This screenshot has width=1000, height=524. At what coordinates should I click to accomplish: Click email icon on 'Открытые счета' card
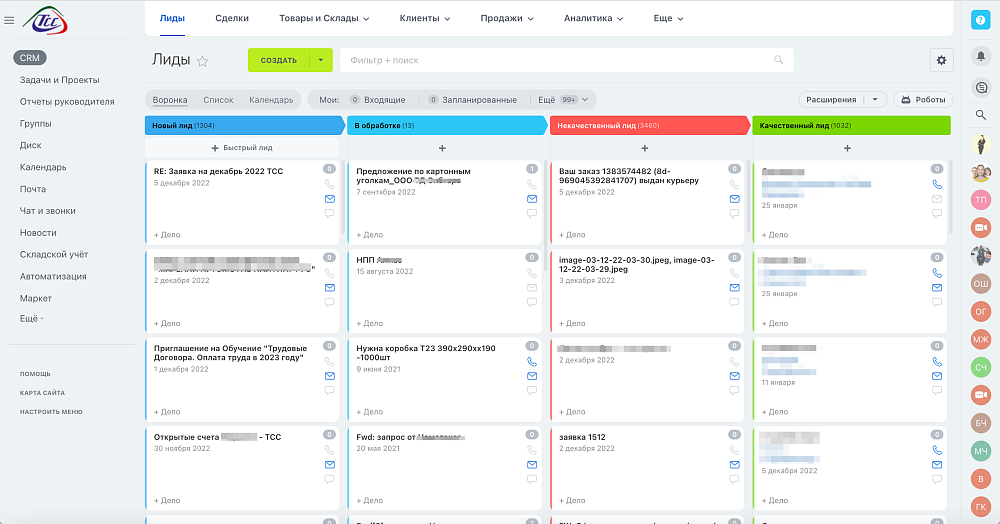tap(329, 465)
